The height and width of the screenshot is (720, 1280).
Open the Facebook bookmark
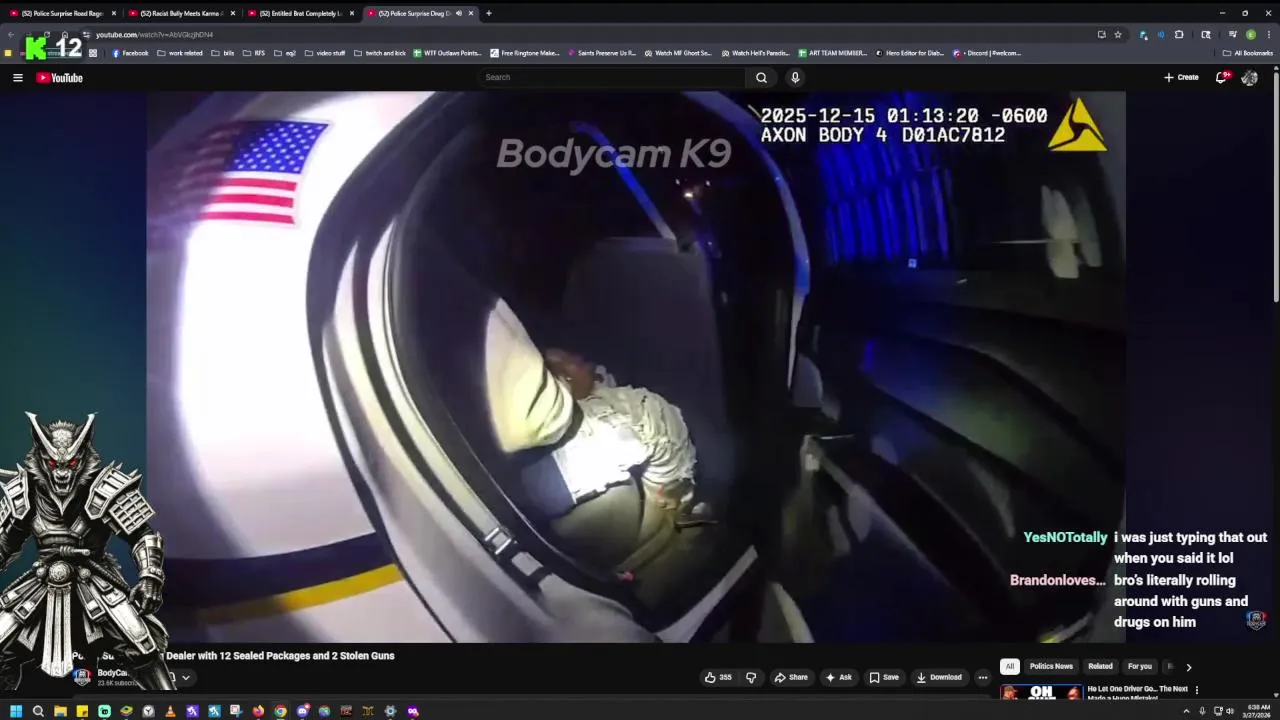pyautogui.click(x=130, y=53)
